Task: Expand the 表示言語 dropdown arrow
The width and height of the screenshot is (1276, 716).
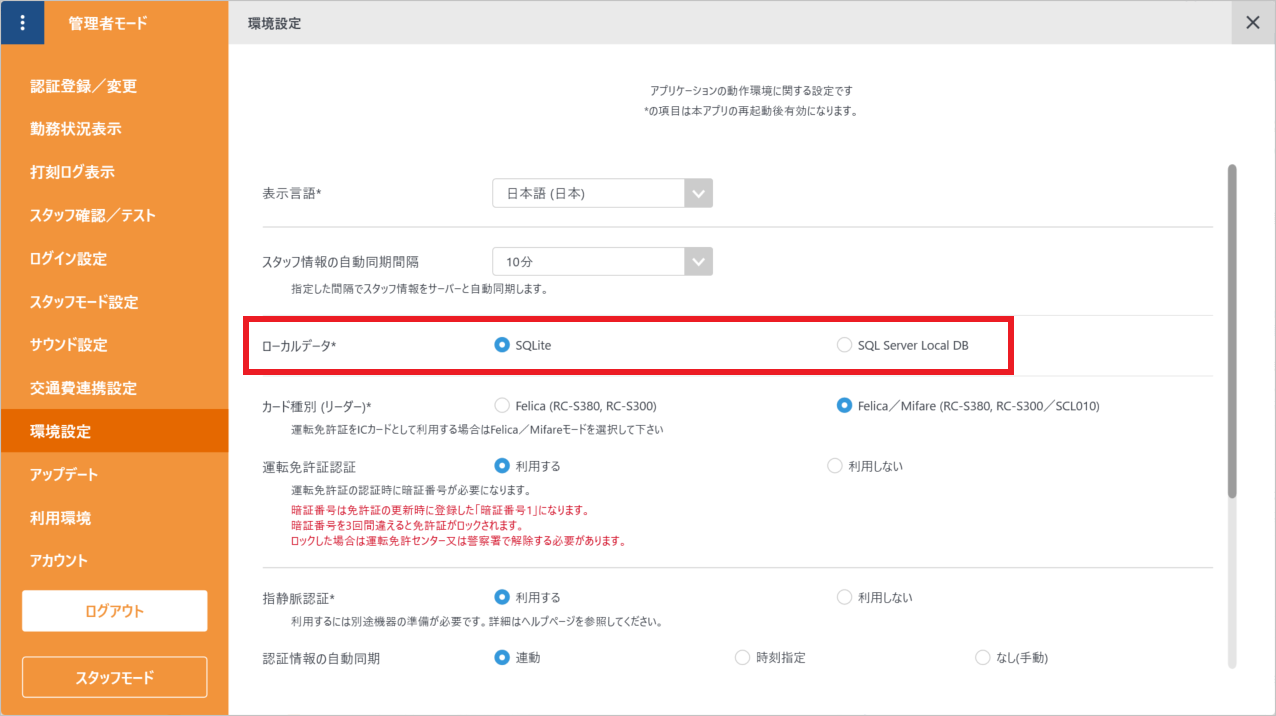Action: [x=698, y=193]
